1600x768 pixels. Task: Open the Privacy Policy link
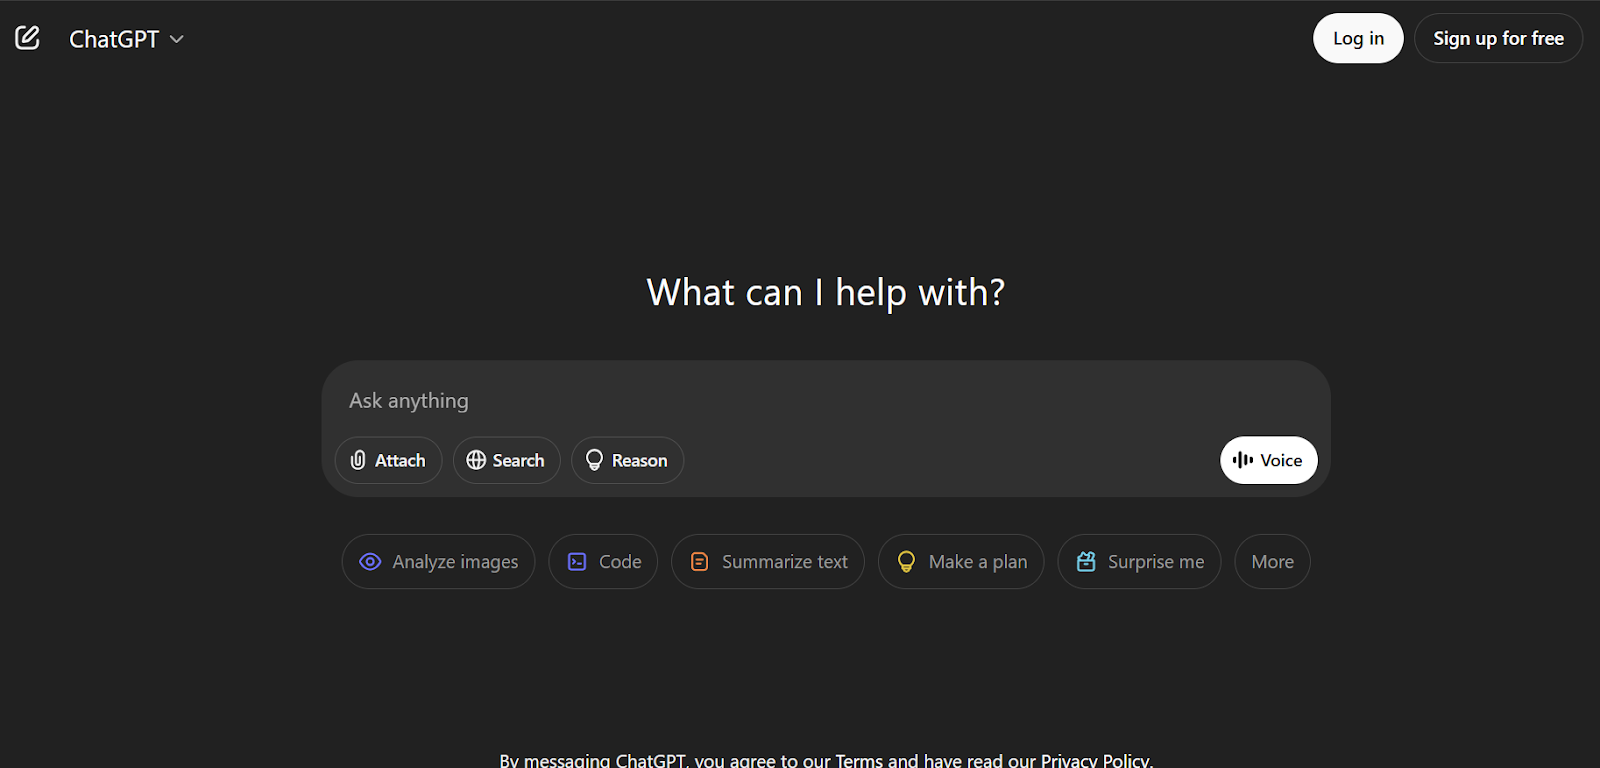[1095, 760]
